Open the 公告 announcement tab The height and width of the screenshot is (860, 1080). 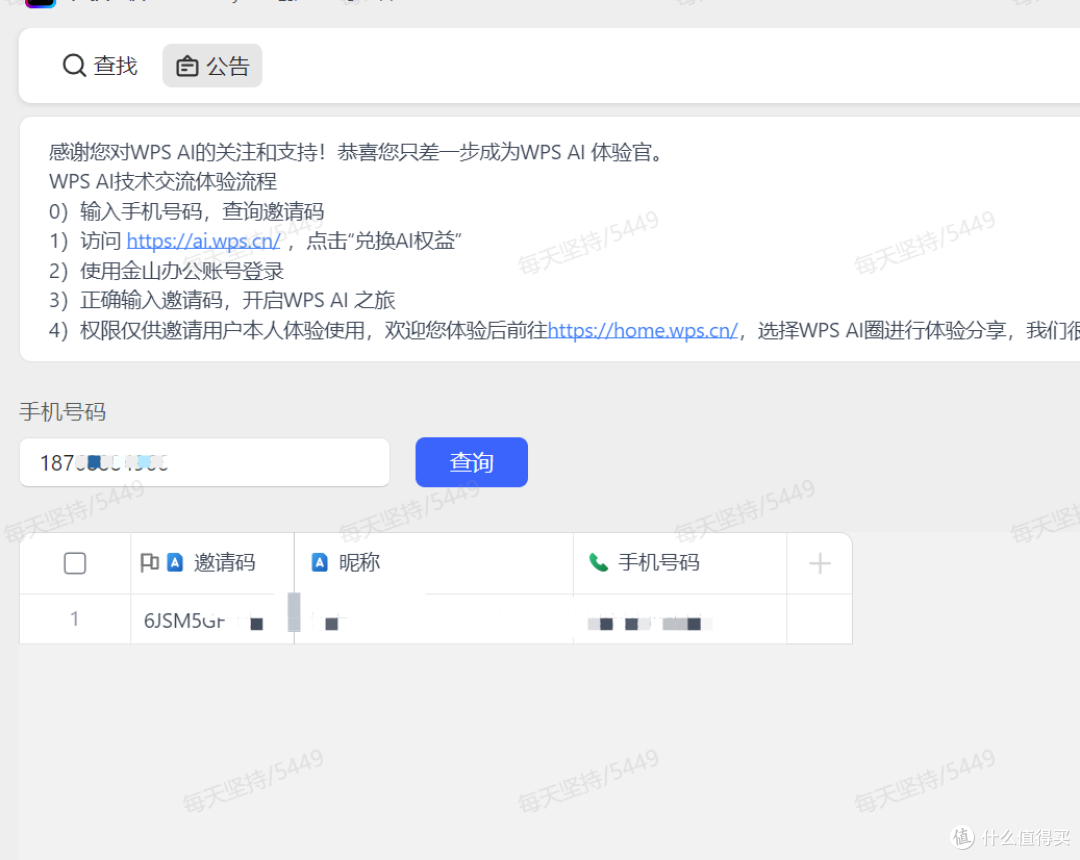tap(212, 65)
